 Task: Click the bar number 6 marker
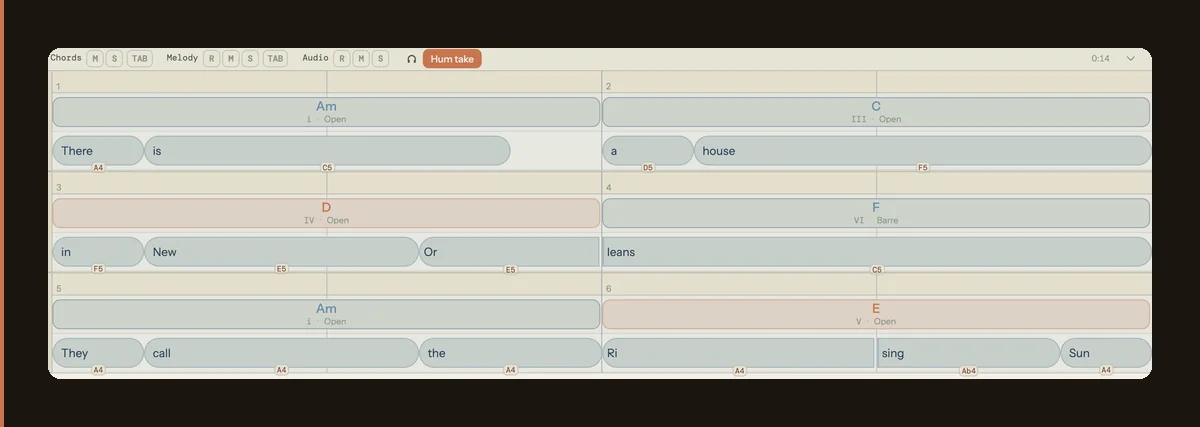click(x=608, y=289)
